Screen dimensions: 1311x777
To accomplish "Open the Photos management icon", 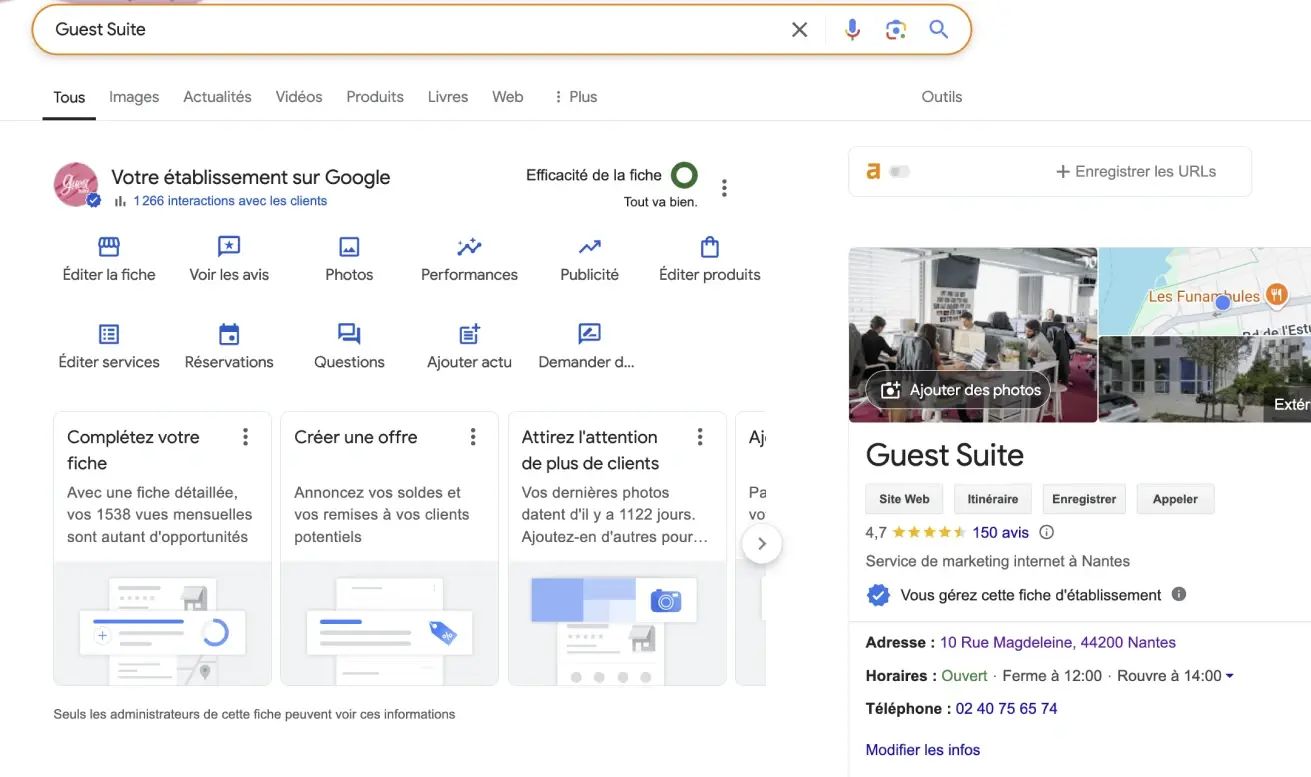I will click(349, 247).
